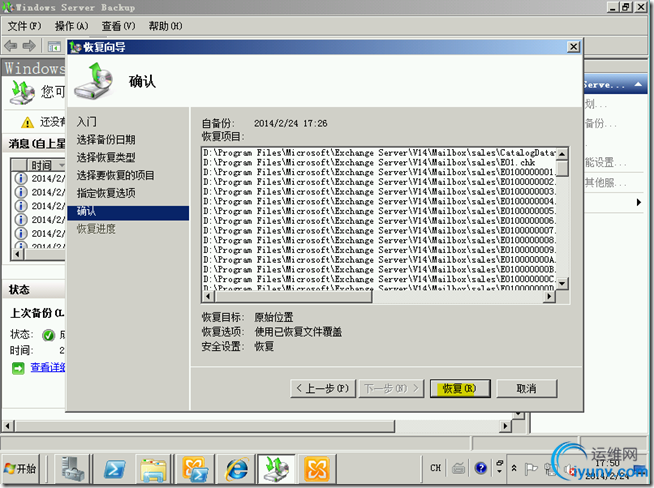The width and height of the screenshot is (654, 488).
Task: Click the backup date 2014/2/24 17:26
Action: pos(291,123)
